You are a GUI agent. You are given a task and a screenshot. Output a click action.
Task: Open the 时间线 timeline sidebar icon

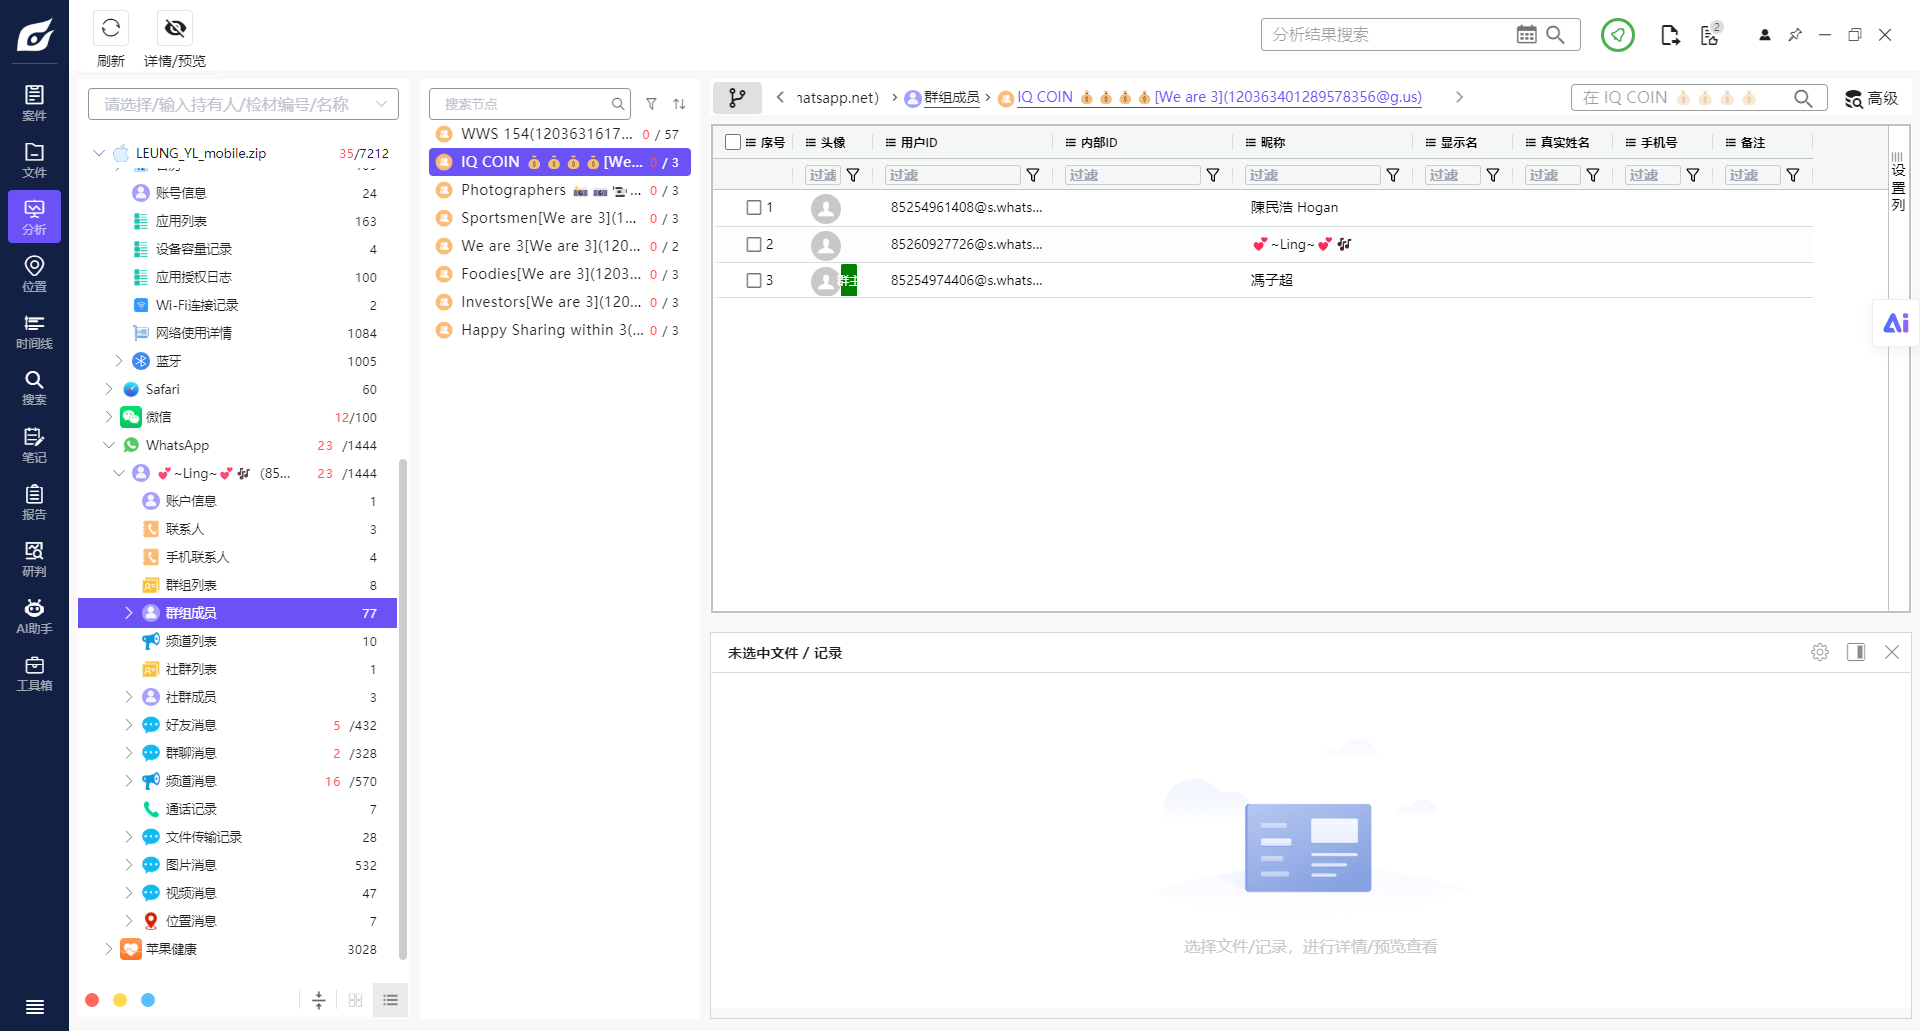[x=34, y=331]
